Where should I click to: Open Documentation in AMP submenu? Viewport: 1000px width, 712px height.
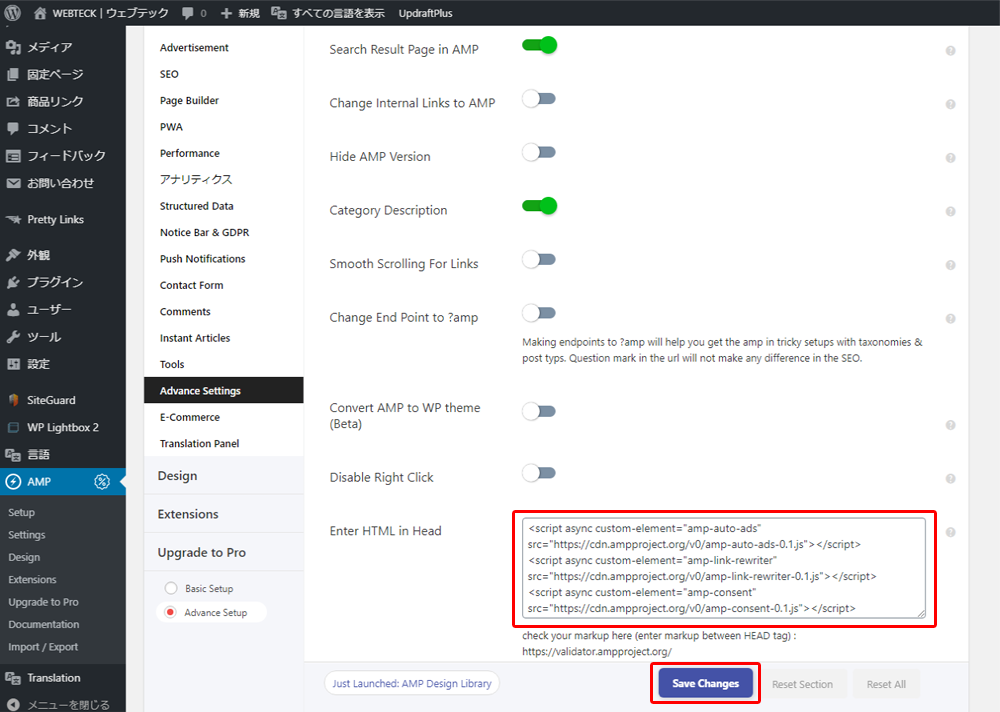coord(43,625)
